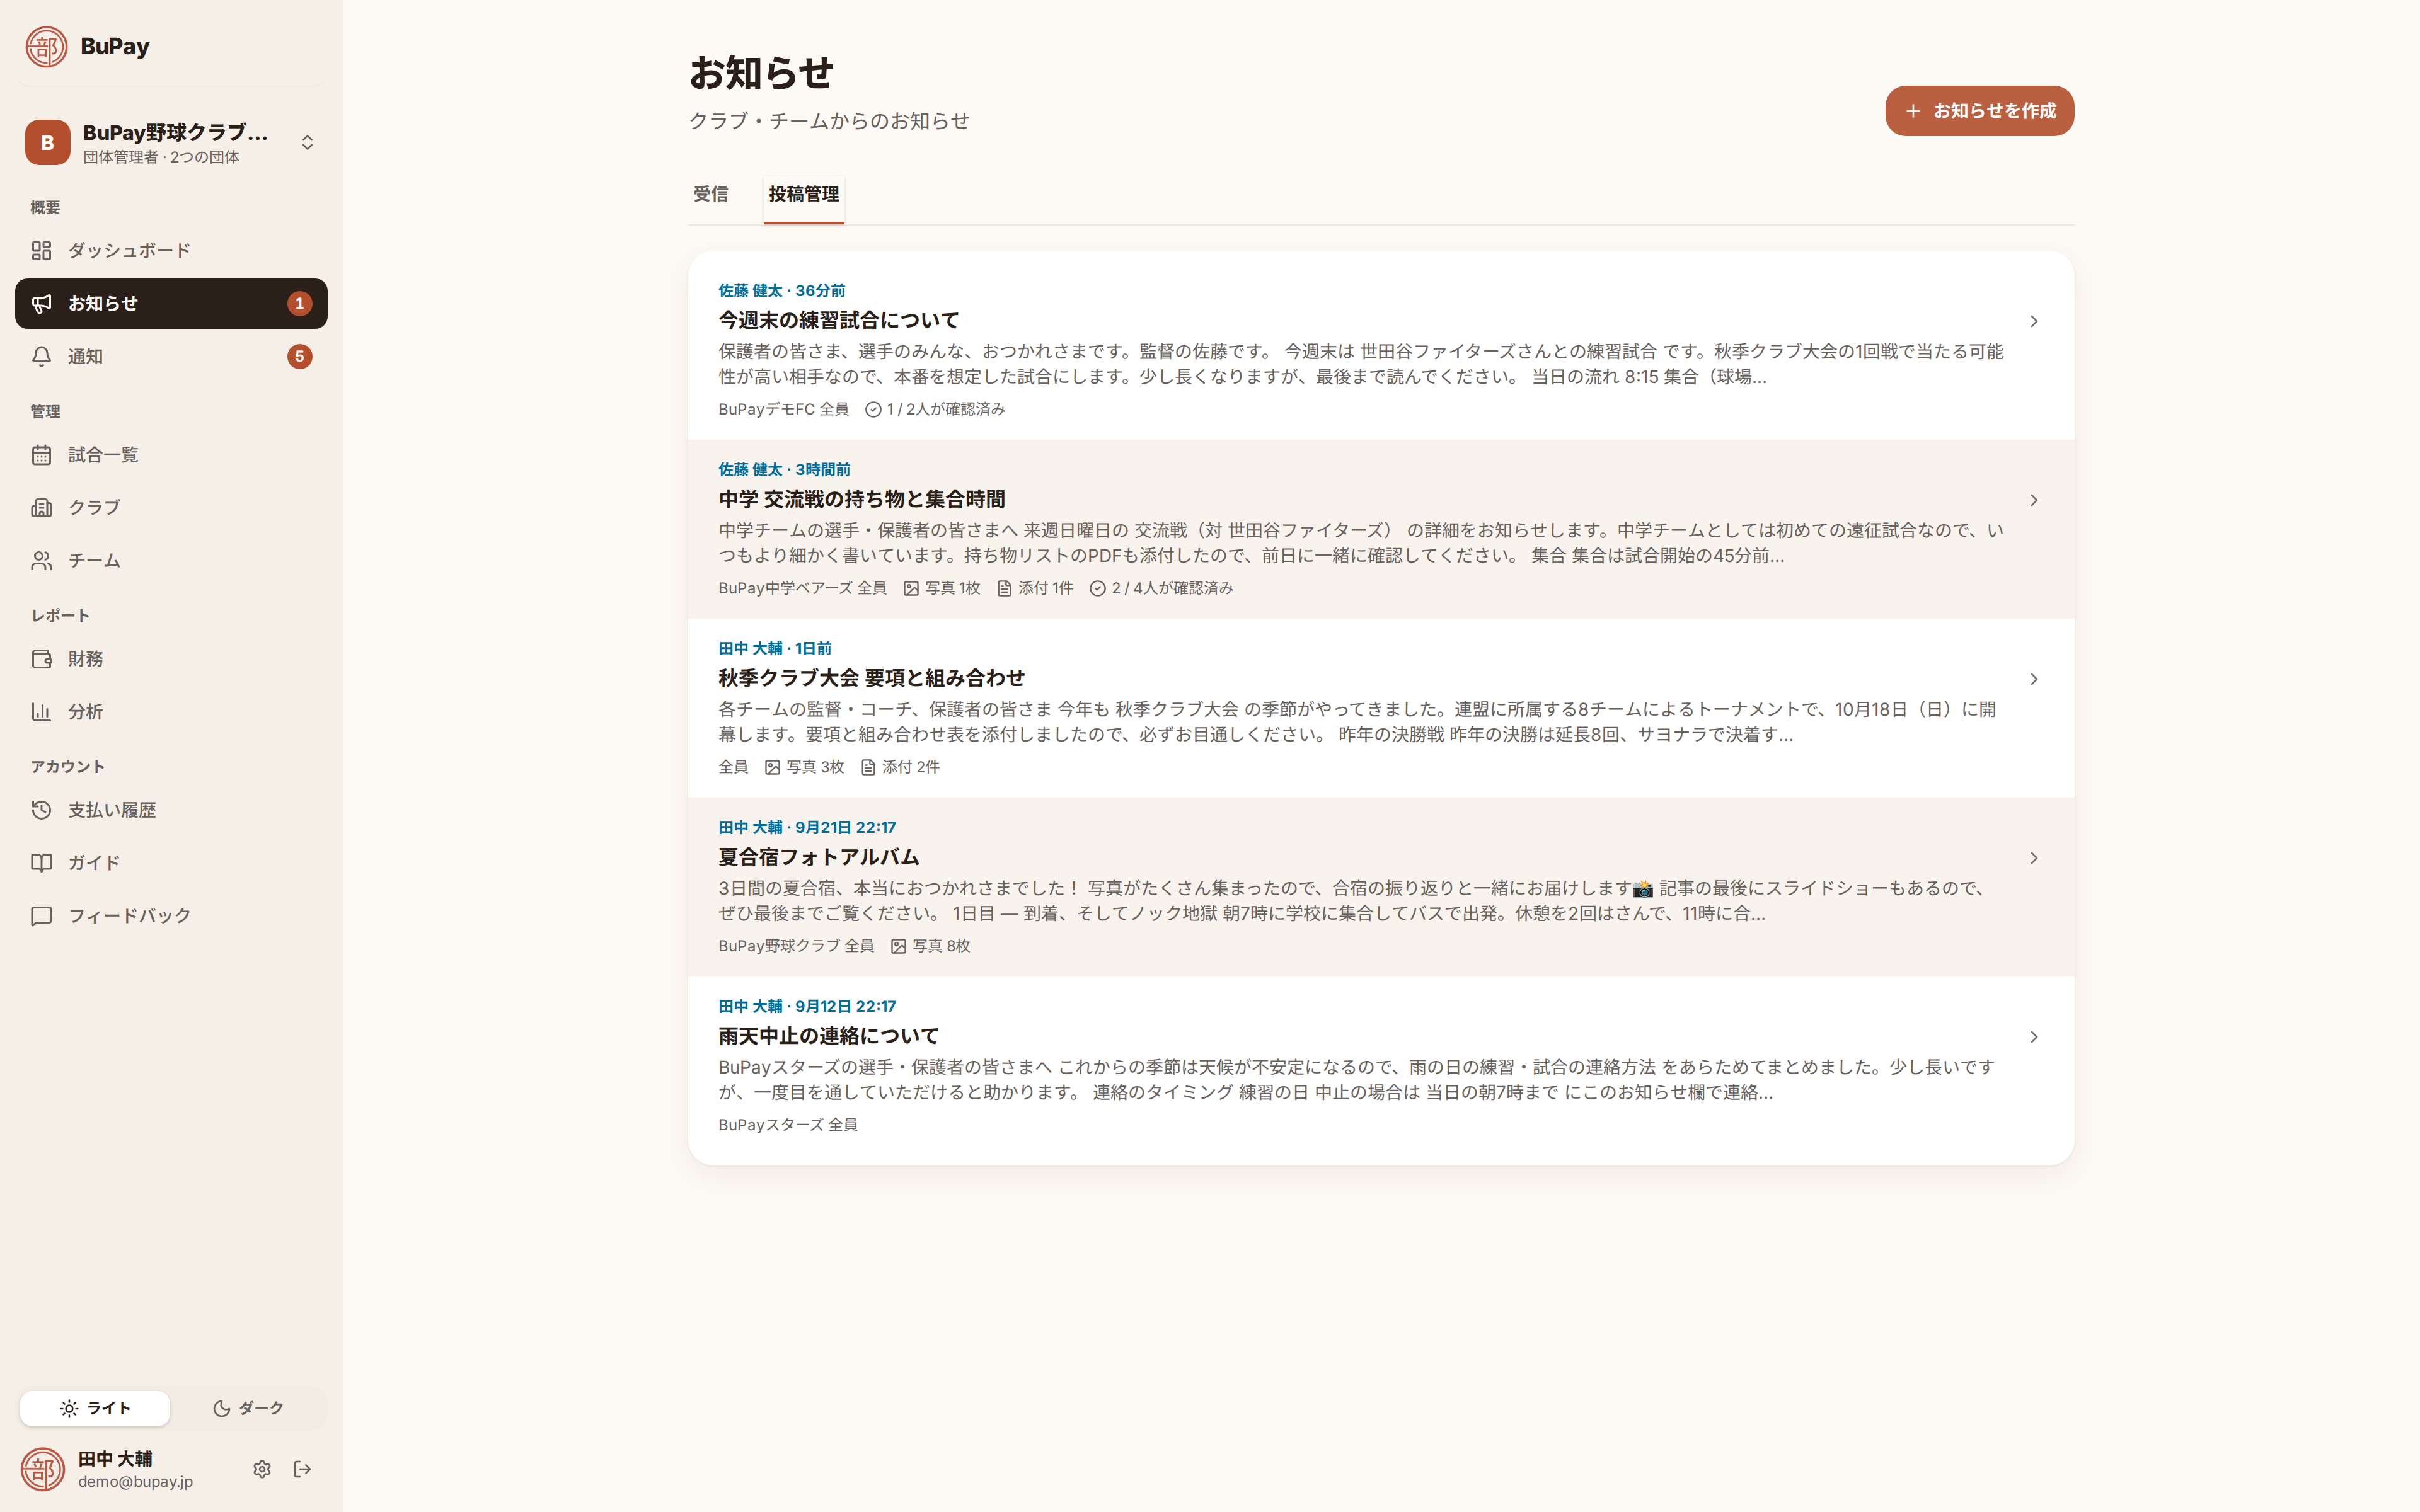Expand chevron for 中学 交流戦の持ち物と集合時間
The height and width of the screenshot is (1512, 2420).
click(2034, 500)
